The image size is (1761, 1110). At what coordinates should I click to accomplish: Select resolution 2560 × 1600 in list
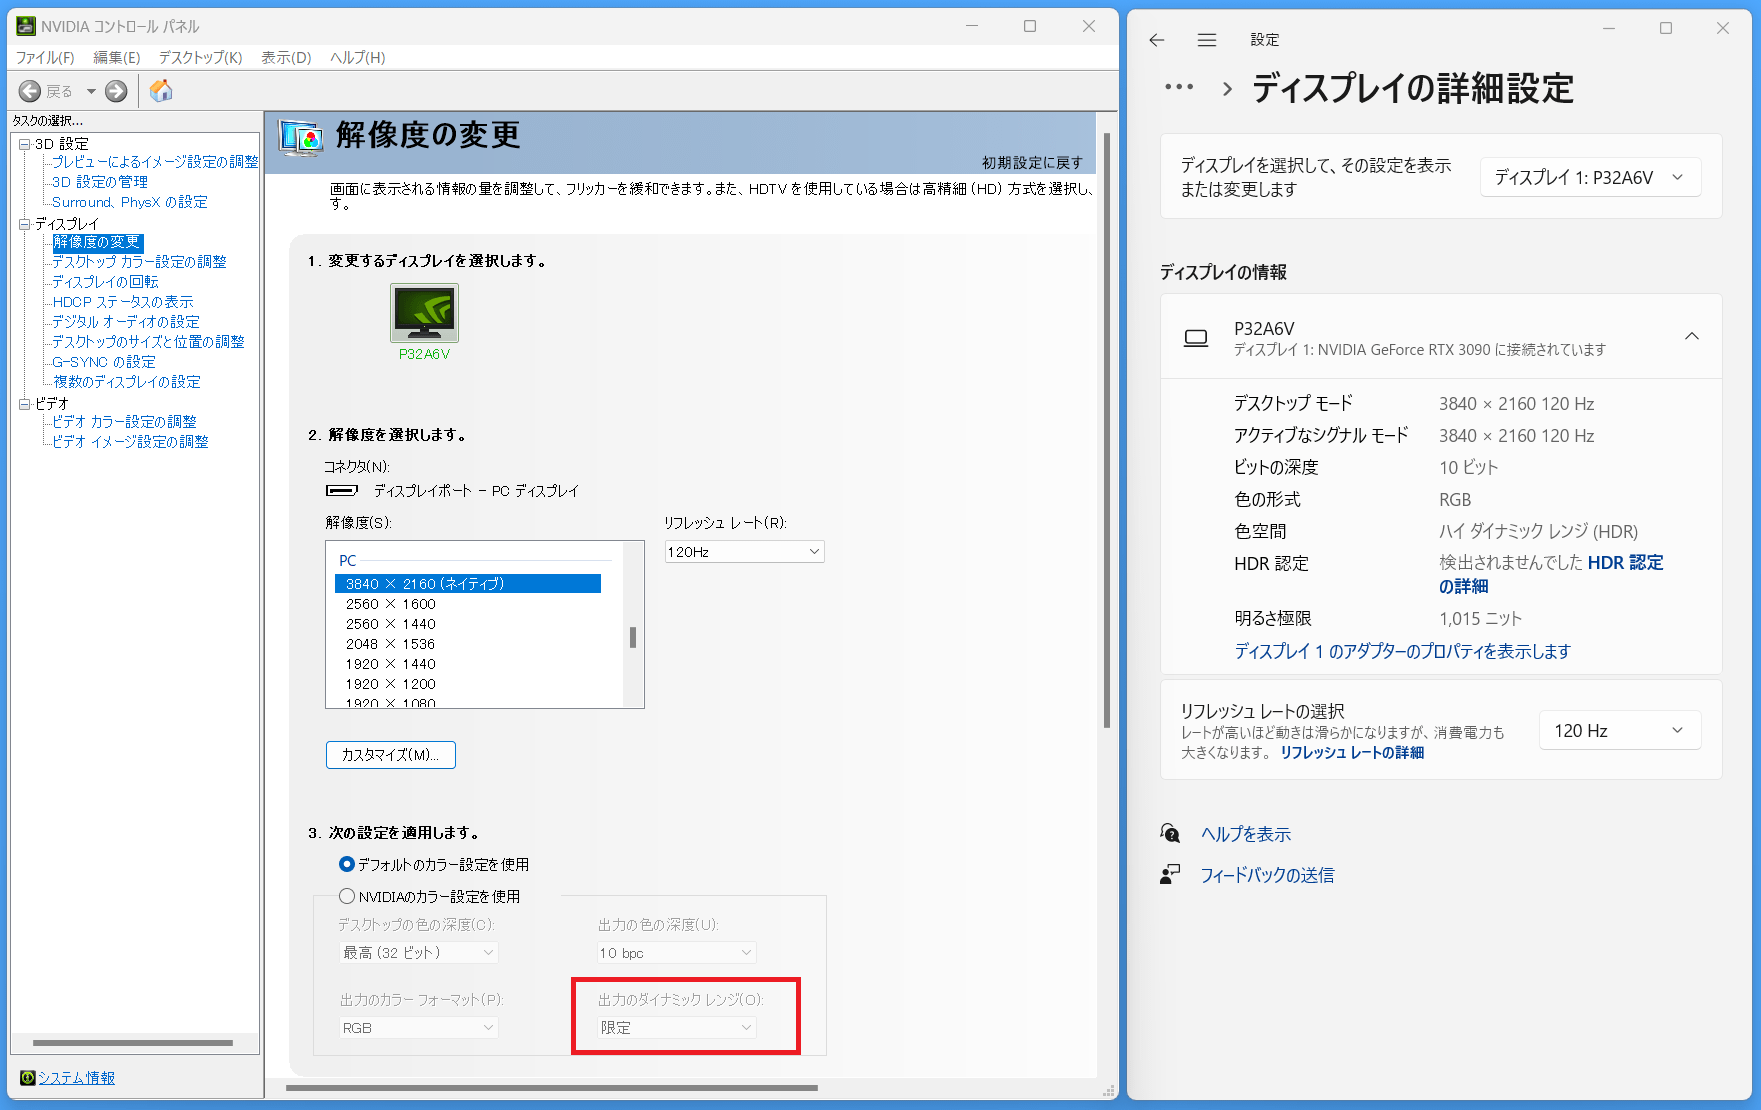point(391,604)
